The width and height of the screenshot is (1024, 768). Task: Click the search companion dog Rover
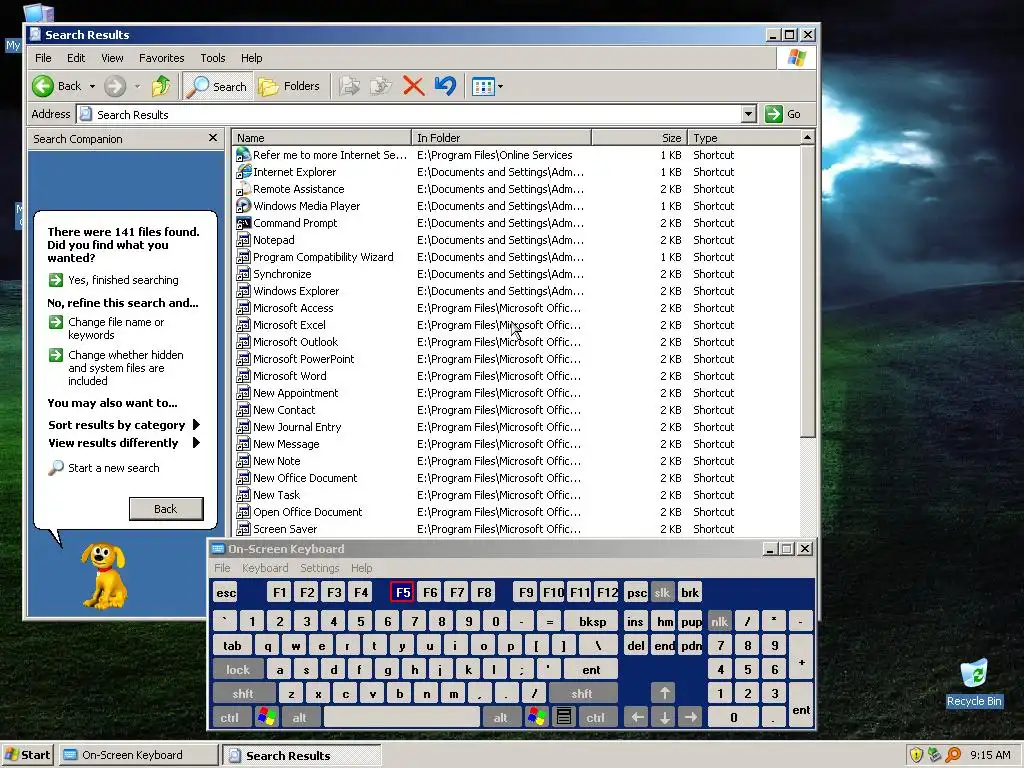103,576
